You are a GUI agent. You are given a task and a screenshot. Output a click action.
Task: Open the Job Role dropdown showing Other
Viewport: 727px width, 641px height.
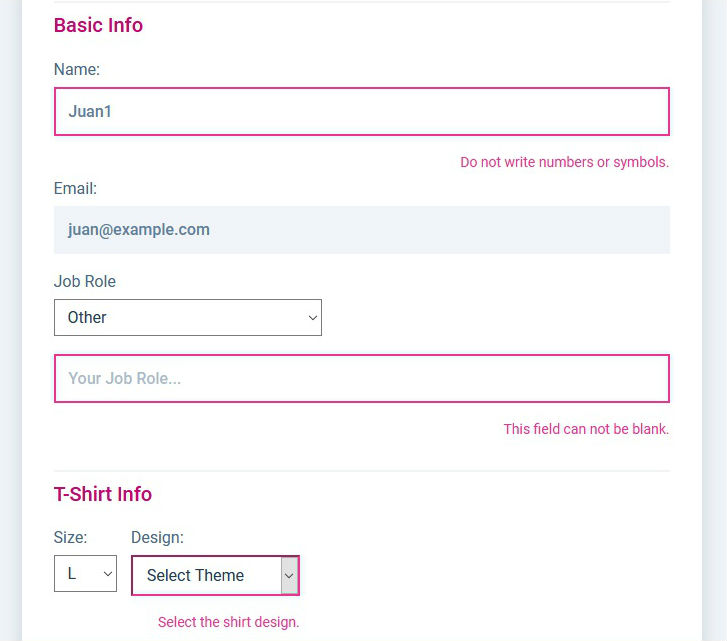[x=187, y=318]
